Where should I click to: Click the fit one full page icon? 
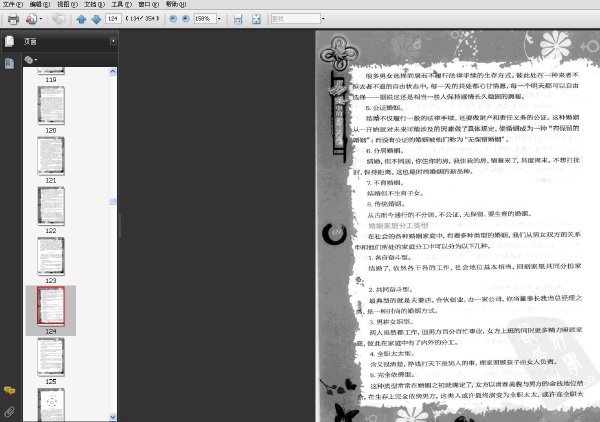coord(256,19)
